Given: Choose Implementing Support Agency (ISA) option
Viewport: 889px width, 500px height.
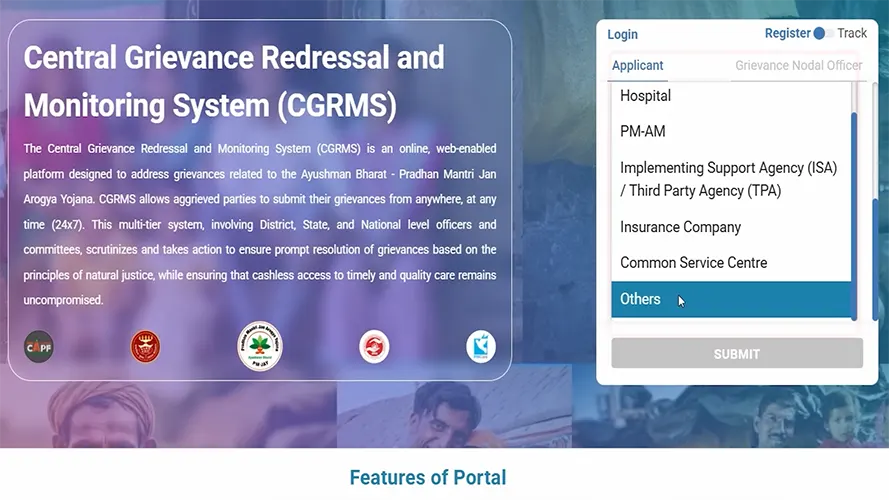Looking at the screenshot, I should tap(731, 179).
